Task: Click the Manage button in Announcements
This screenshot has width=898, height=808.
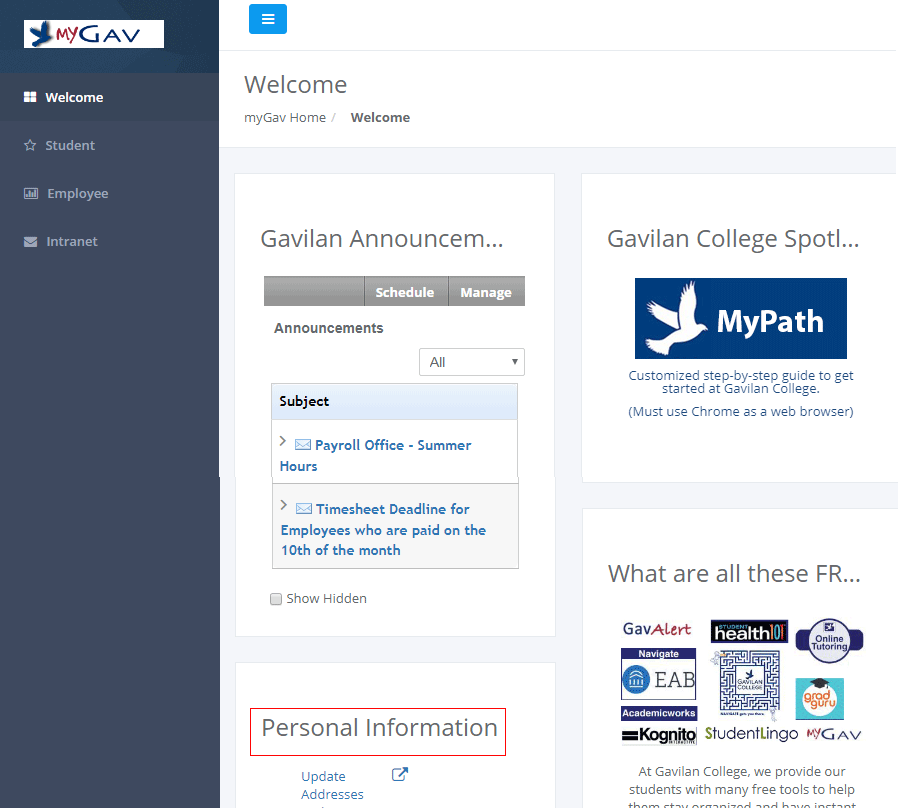Action: pos(486,292)
